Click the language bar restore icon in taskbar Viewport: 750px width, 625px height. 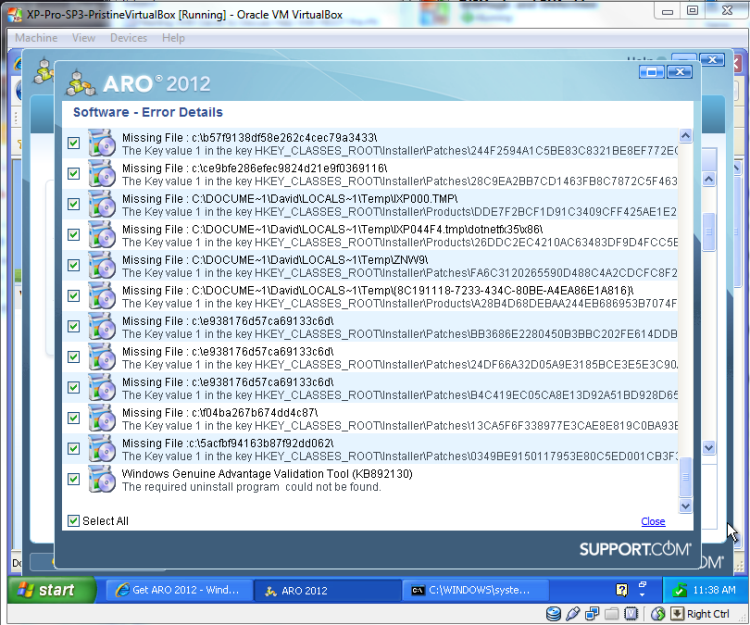(642, 585)
